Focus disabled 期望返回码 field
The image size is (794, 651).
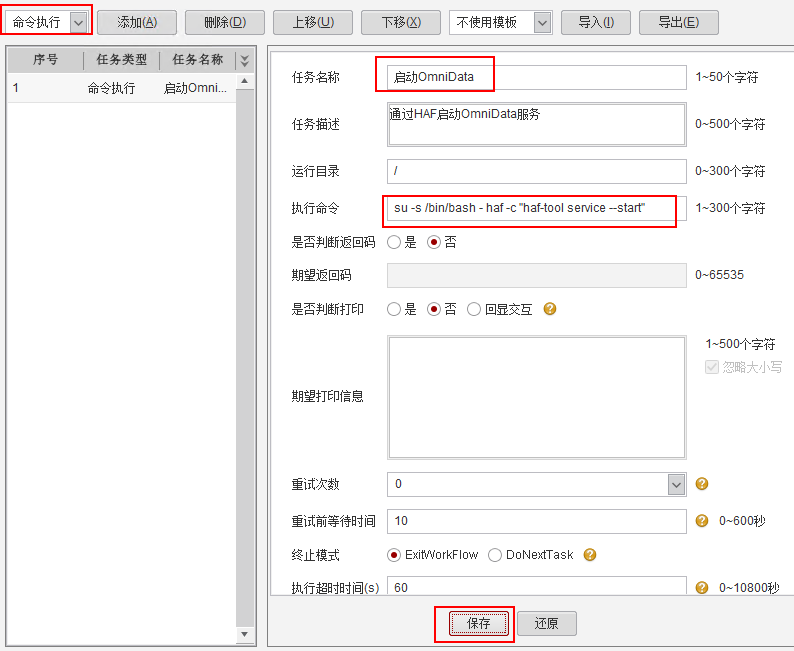click(537, 275)
